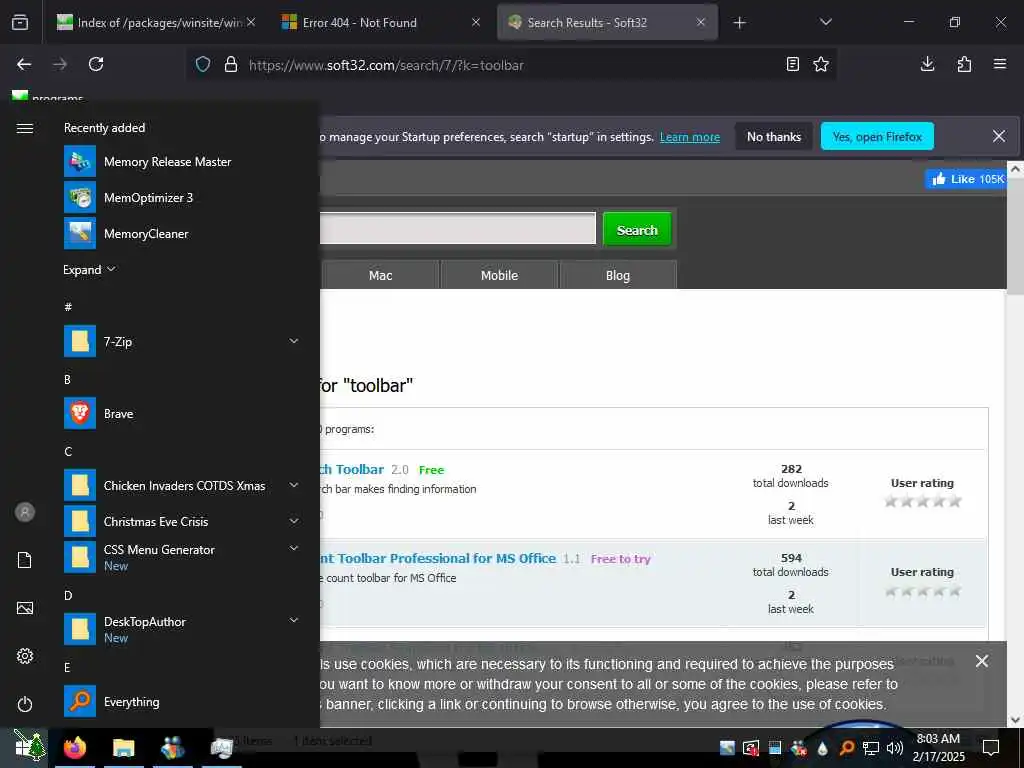
Task: Jump to letter C group header
Action: click(68, 451)
